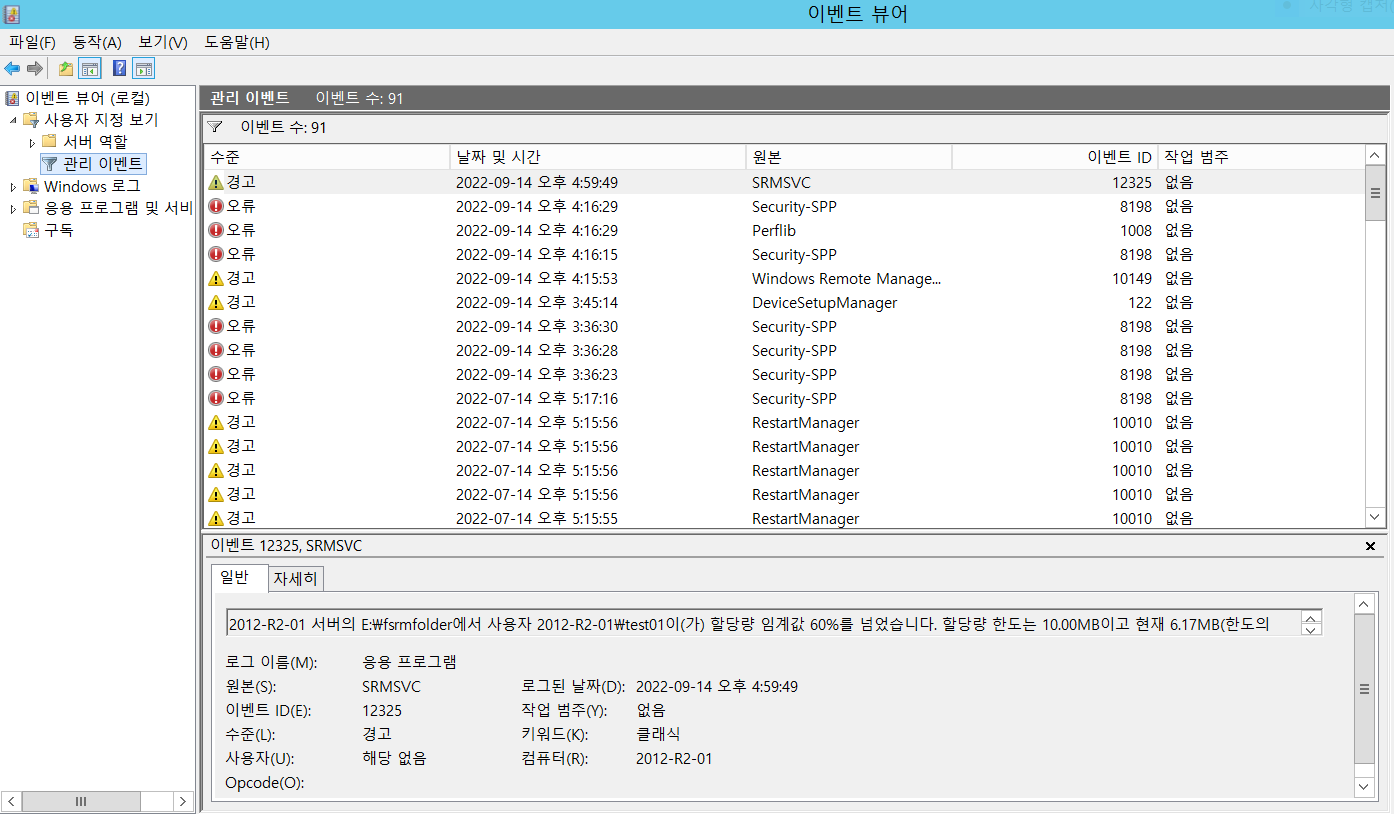Open Help via the question mark icon
This screenshot has height=814, width=1394.
pyautogui.click(x=120, y=69)
